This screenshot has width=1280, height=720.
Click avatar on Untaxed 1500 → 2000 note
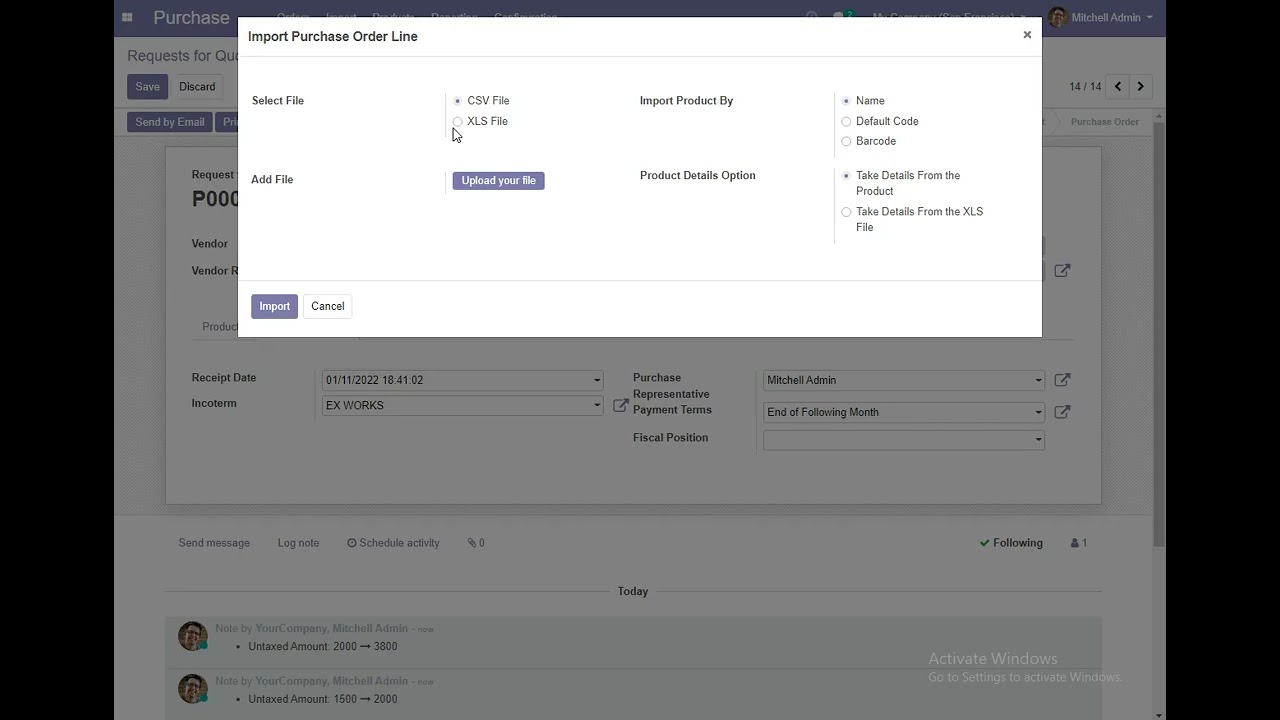point(192,688)
